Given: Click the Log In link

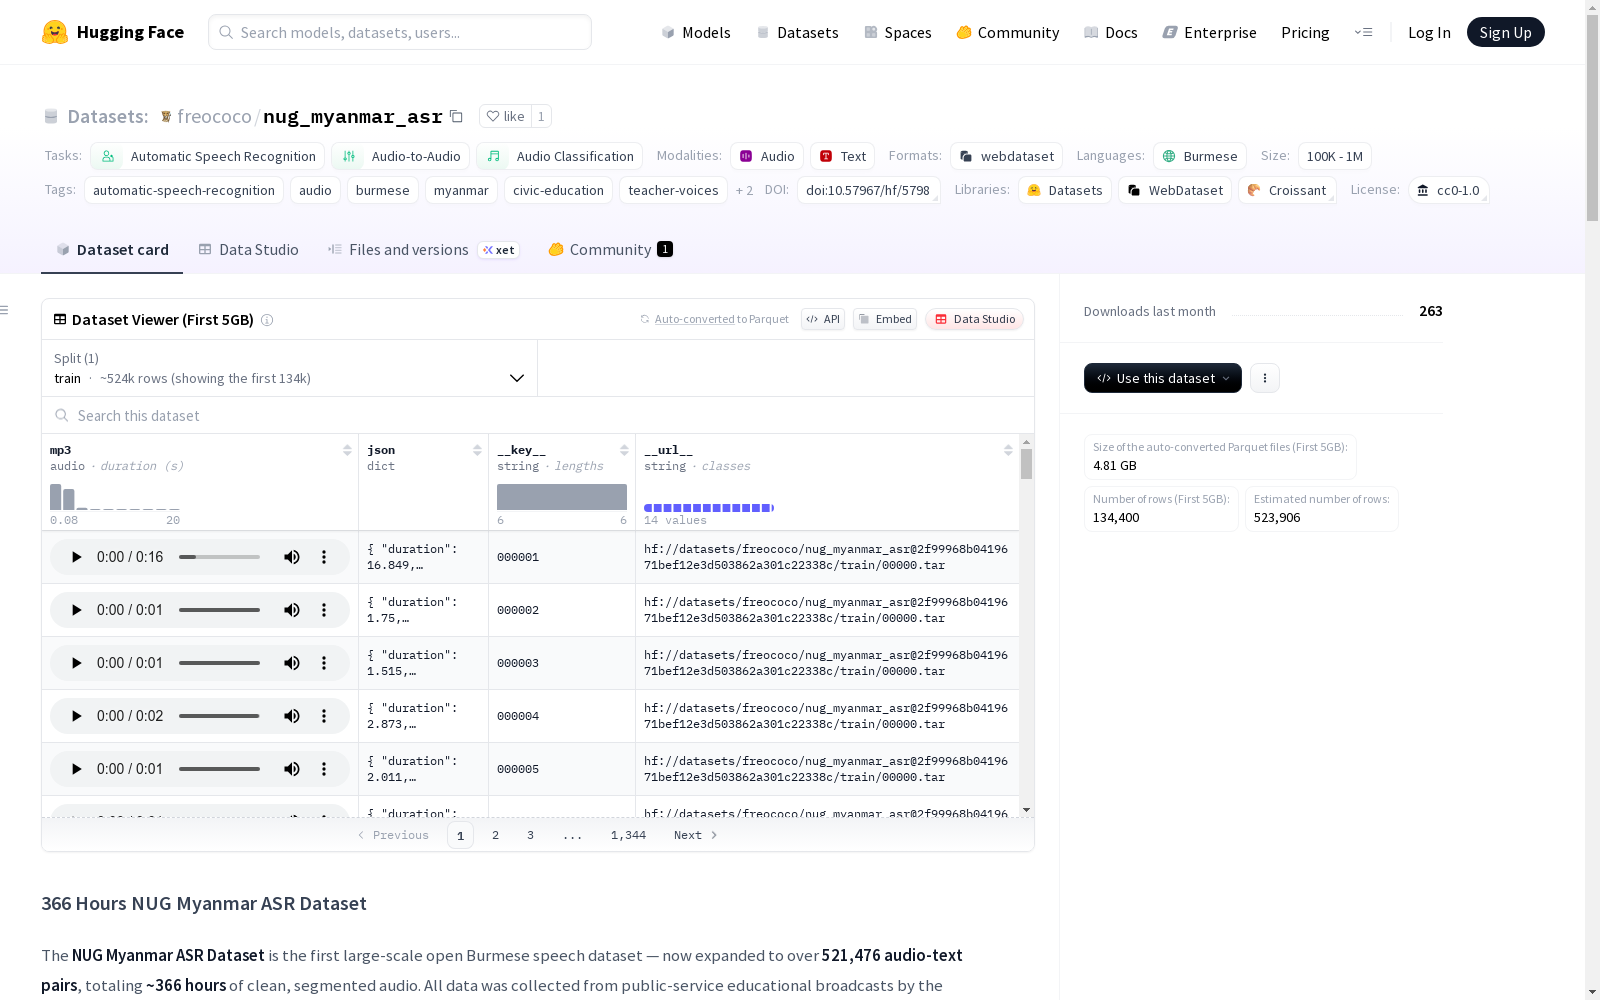Looking at the screenshot, I should click(x=1429, y=32).
